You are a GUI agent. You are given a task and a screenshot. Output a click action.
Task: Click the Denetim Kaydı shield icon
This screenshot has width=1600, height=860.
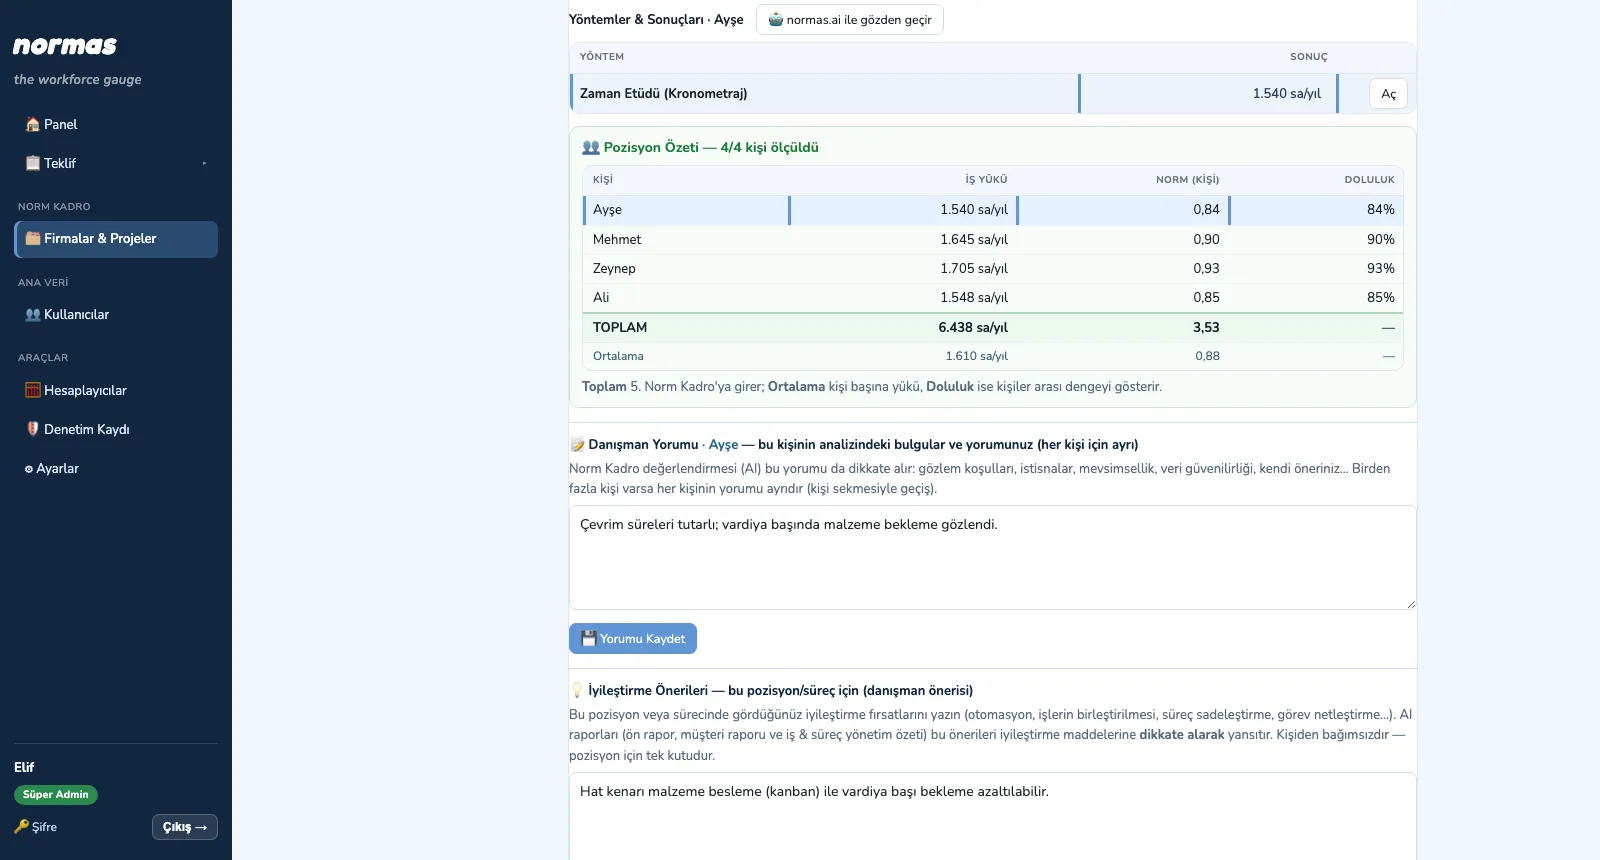33,429
